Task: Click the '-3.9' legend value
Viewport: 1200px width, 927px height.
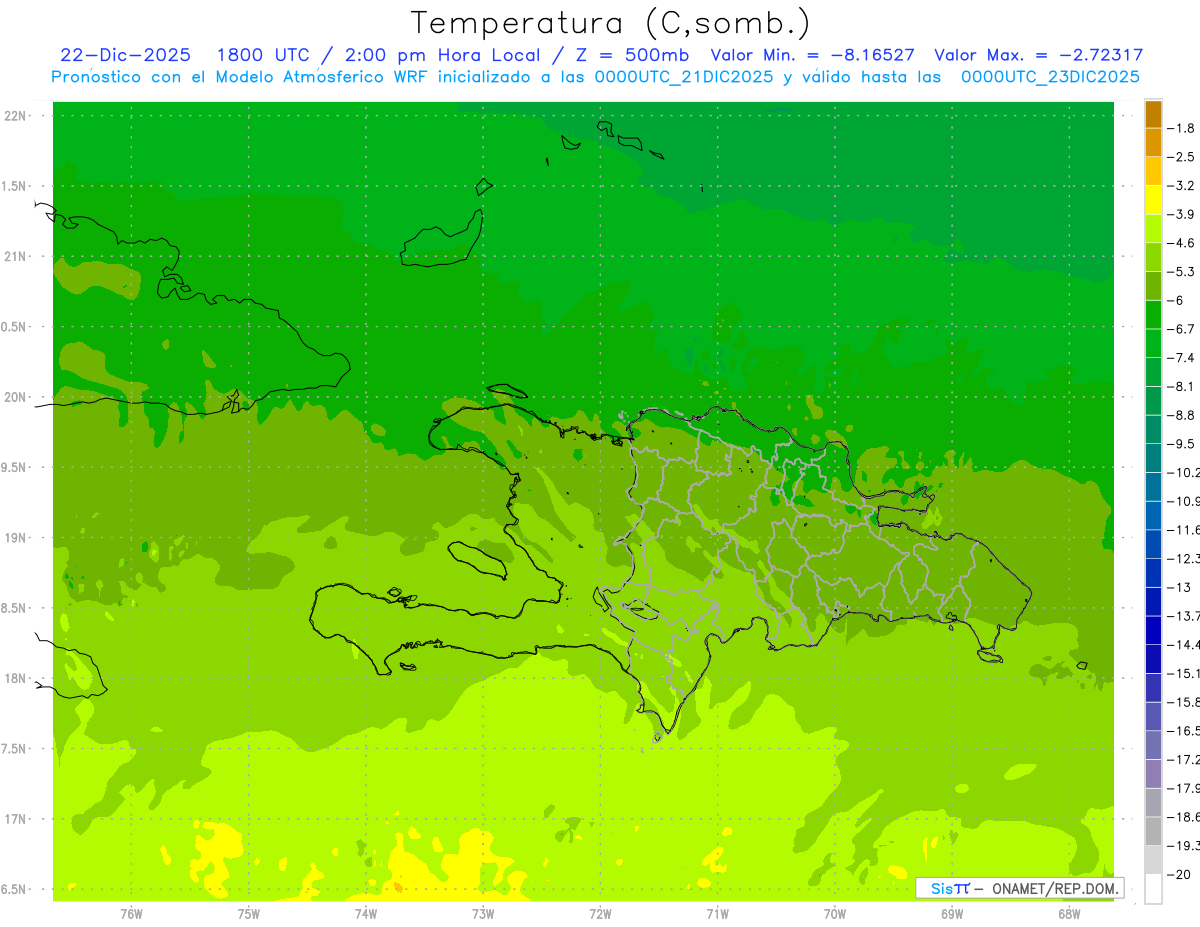Action: click(x=1182, y=214)
